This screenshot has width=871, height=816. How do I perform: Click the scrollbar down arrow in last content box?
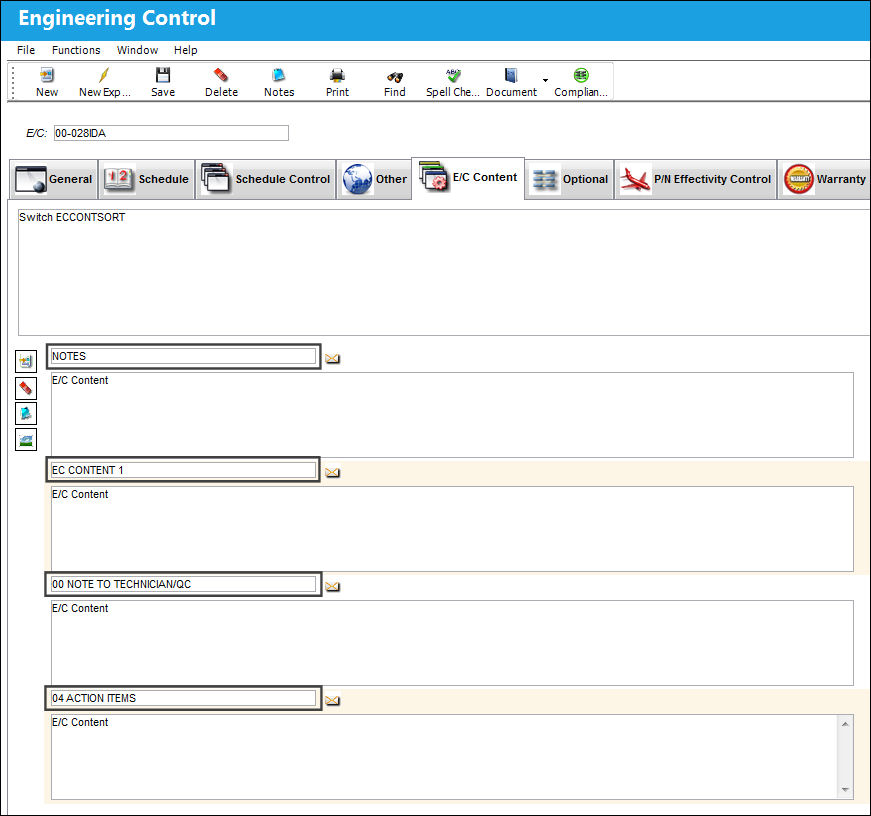pos(845,789)
